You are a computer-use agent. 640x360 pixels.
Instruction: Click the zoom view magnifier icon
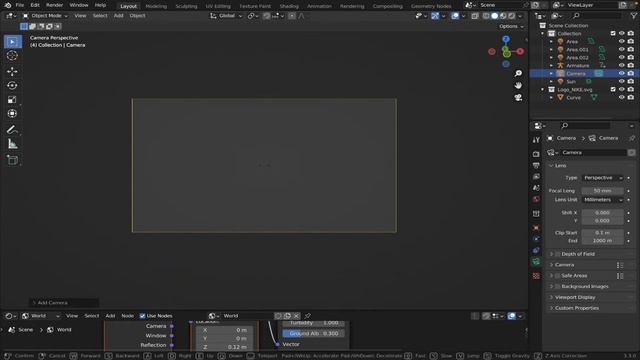(x=518, y=73)
